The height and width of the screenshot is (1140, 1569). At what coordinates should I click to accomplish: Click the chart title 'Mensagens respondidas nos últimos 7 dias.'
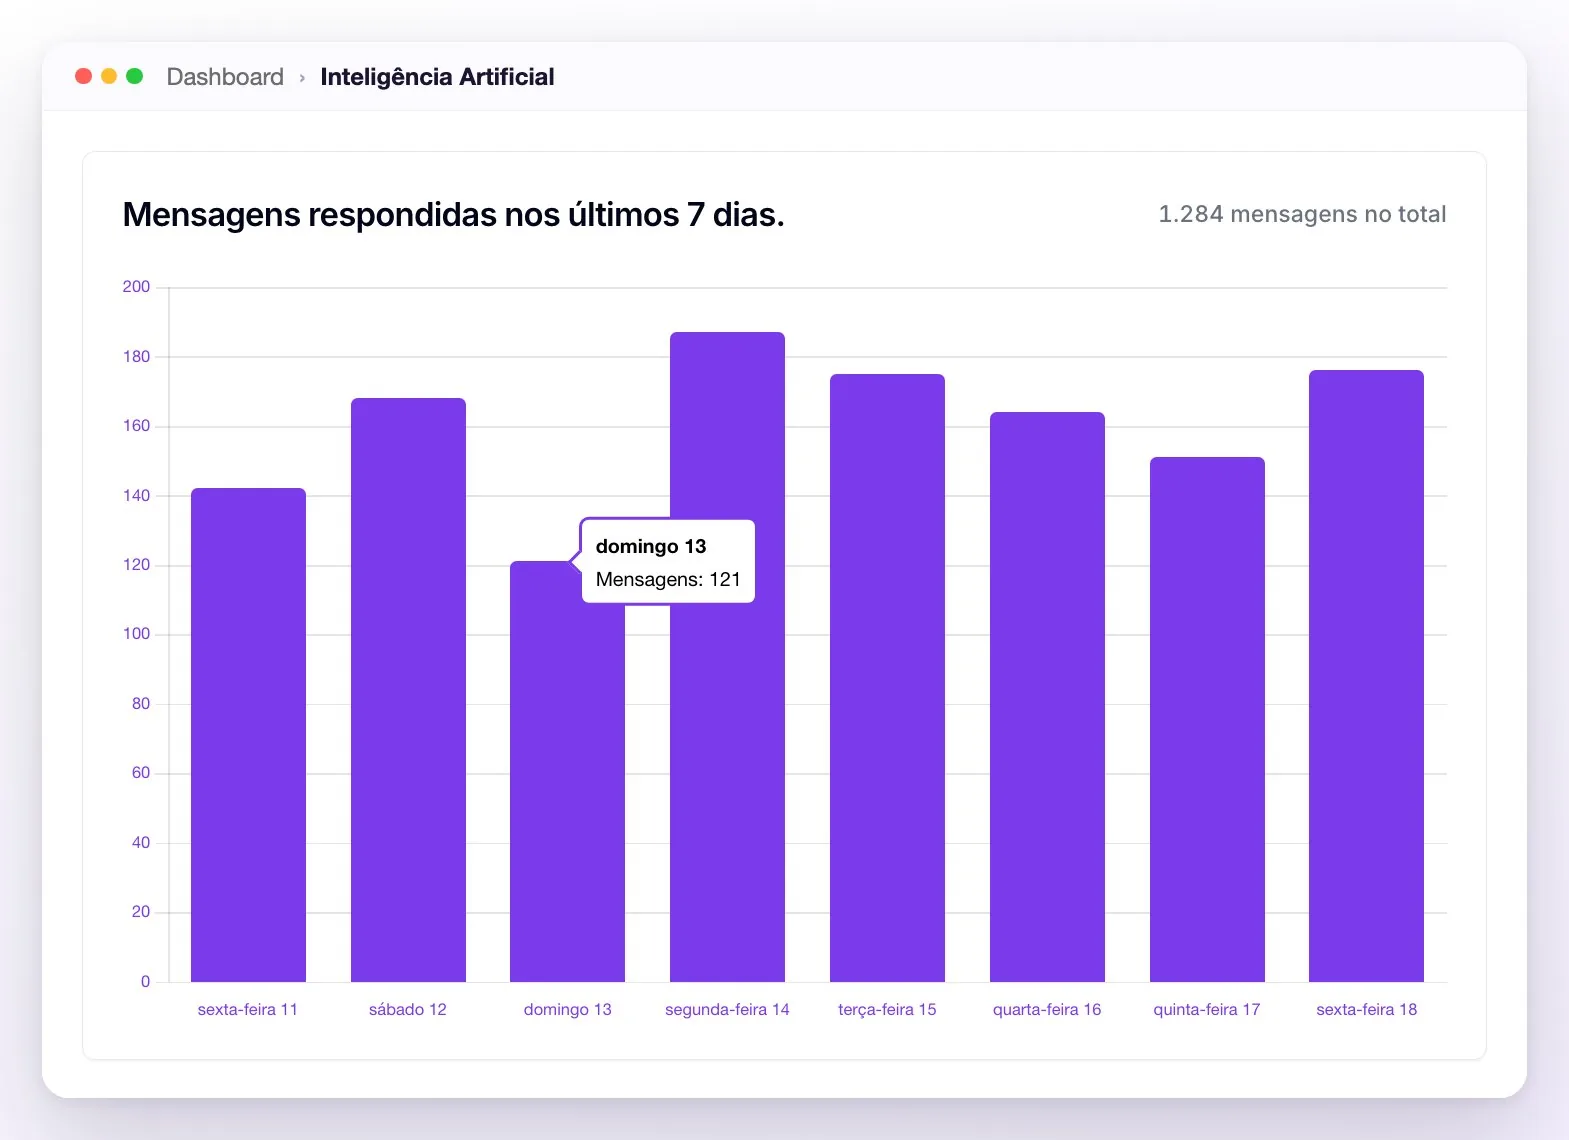pyautogui.click(x=453, y=215)
